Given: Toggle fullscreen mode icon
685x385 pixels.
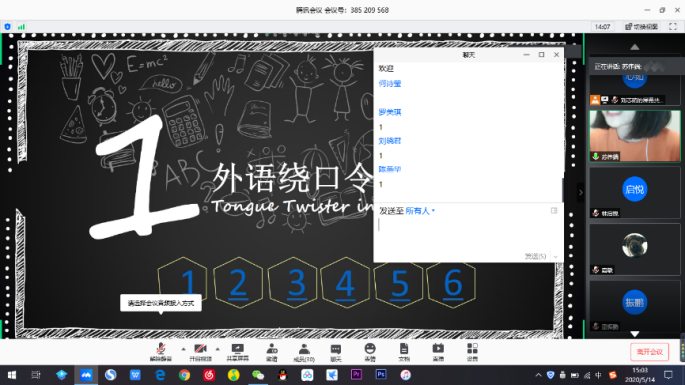Looking at the screenshot, I should click(673, 27).
